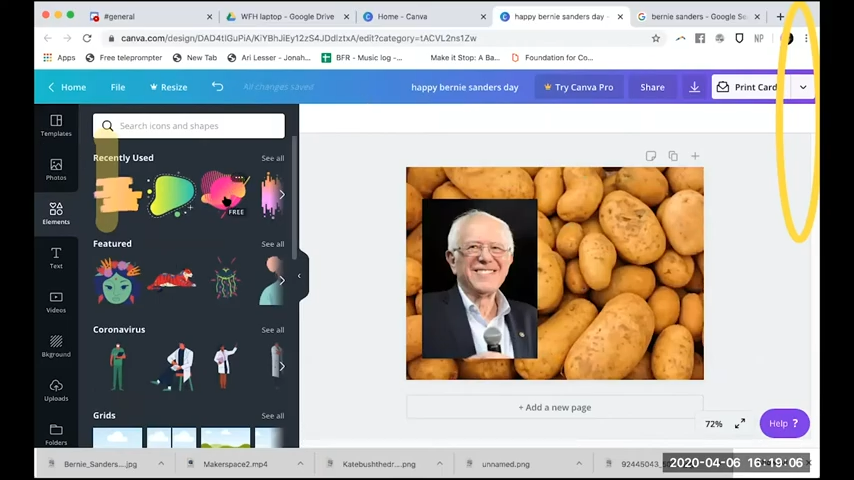
Task: Add page using plus icon above canvas
Action: pos(695,156)
